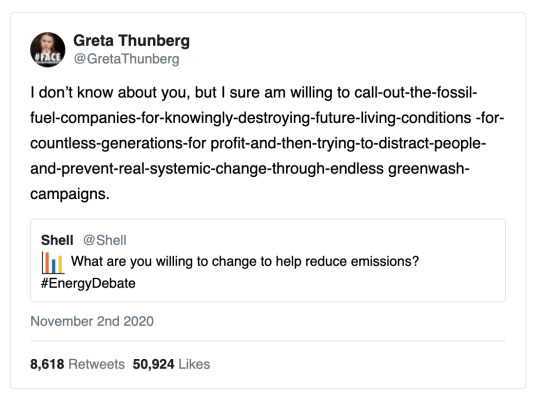Click the word "campaigns." ending the tweet

pyautogui.click(x=70, y=194)
